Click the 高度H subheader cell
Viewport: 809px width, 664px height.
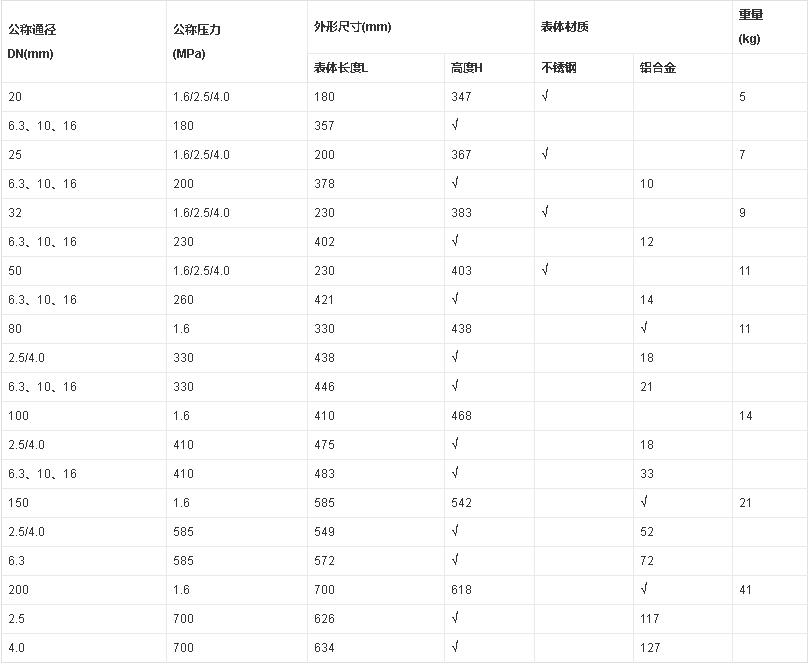[467, 68]
